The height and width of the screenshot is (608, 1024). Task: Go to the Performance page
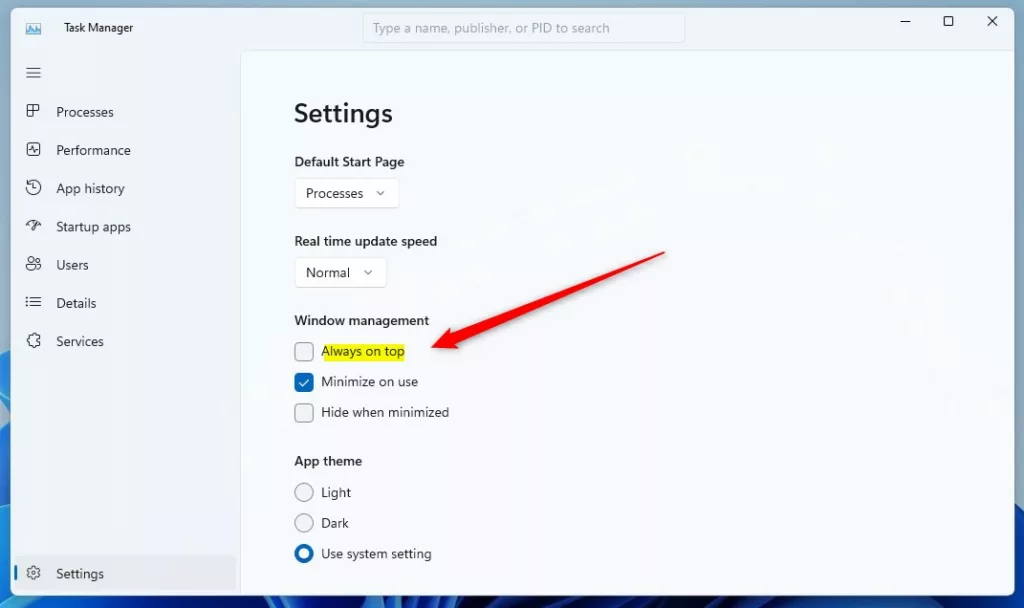(93, 150)
